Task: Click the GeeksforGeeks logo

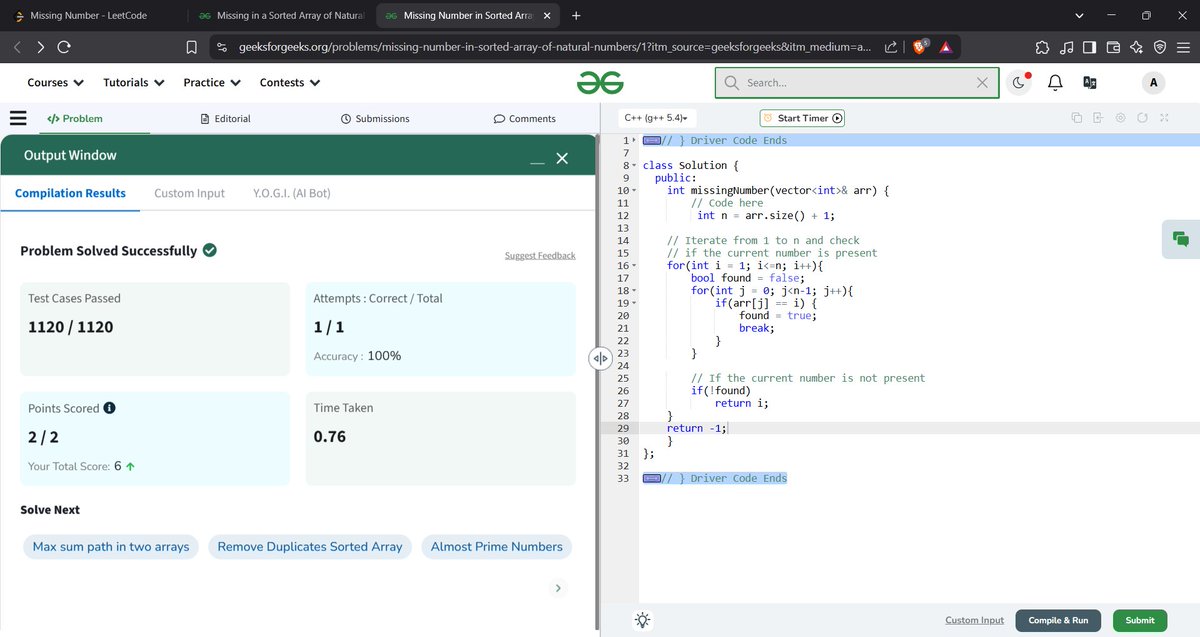Action: pos(600,83)
